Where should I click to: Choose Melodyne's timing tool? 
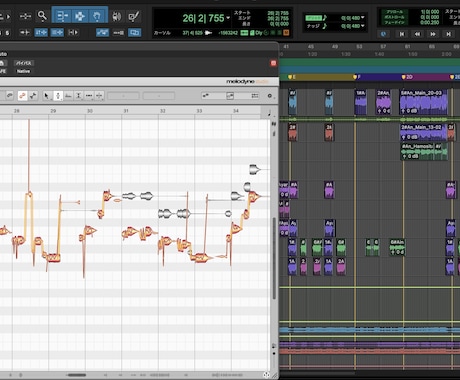(x=89, y=96)
